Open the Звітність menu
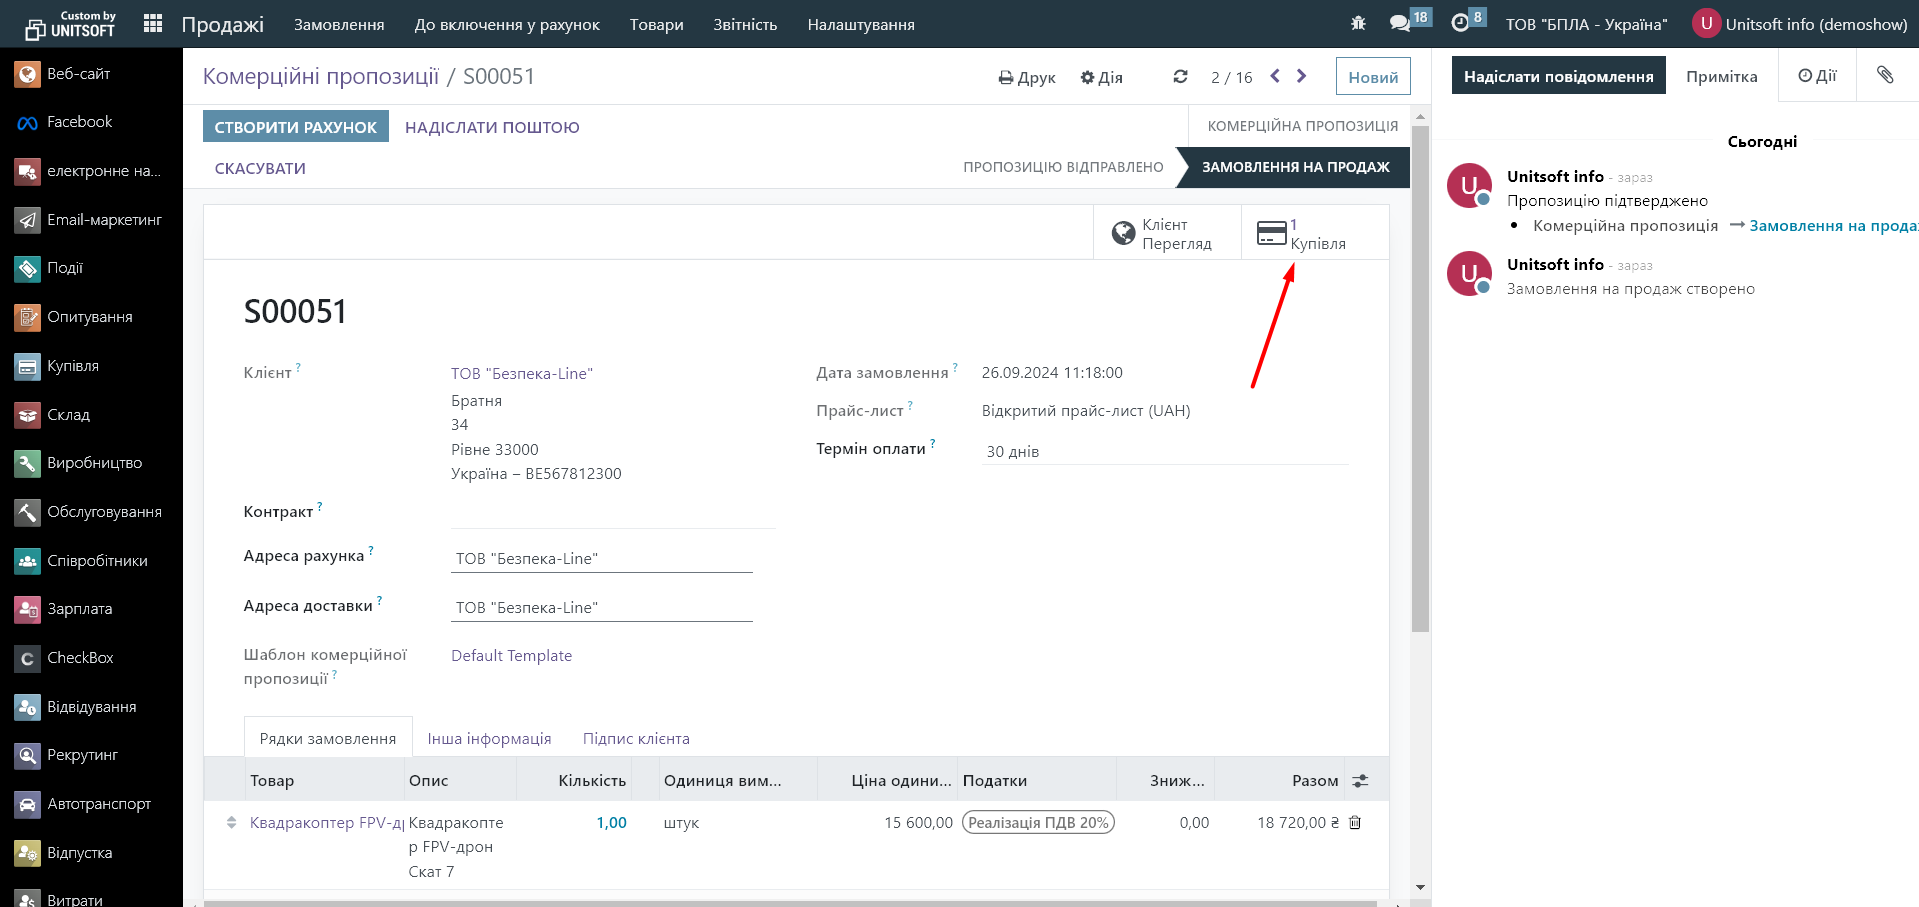This screenshot has width=1919, height=907. pyautogui.click(x=744, y=24)
